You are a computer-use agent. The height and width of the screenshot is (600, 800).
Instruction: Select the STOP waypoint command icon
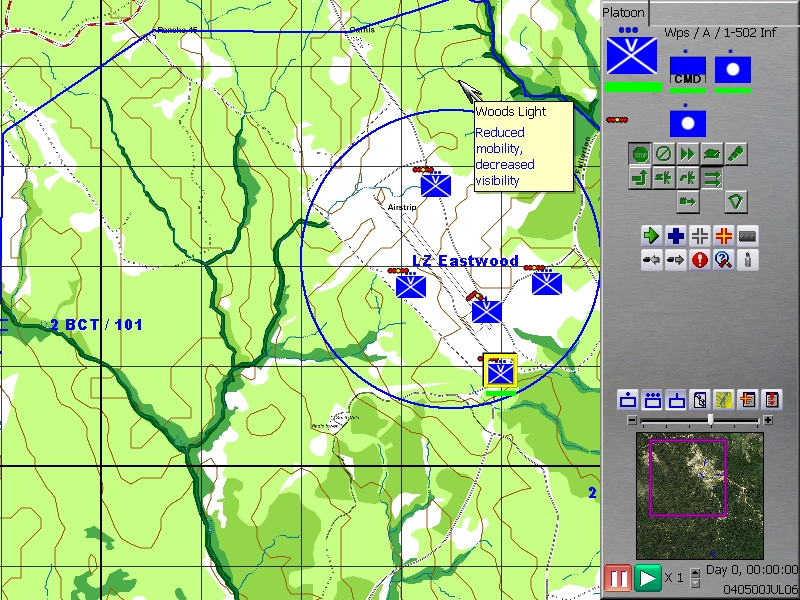tap(640, 153)
